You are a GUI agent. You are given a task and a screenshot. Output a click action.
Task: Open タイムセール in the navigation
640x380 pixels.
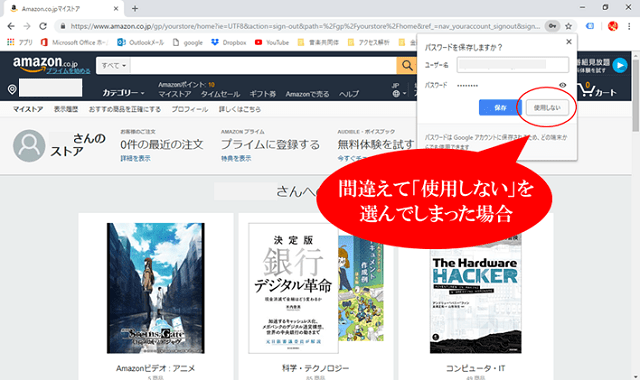click(x=220, y=94)
